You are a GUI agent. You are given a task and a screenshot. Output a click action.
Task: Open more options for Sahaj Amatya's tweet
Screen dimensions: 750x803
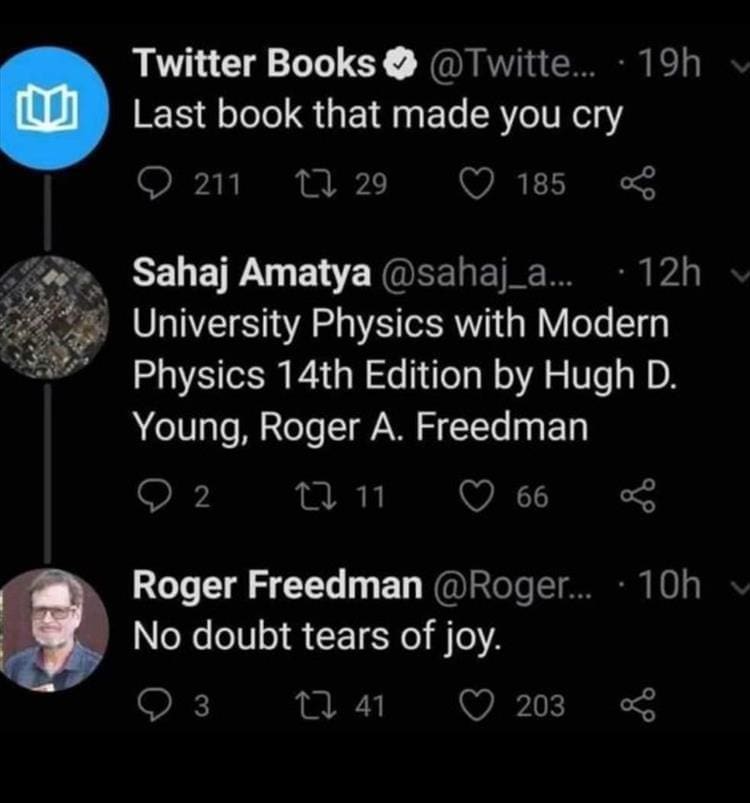738,273
